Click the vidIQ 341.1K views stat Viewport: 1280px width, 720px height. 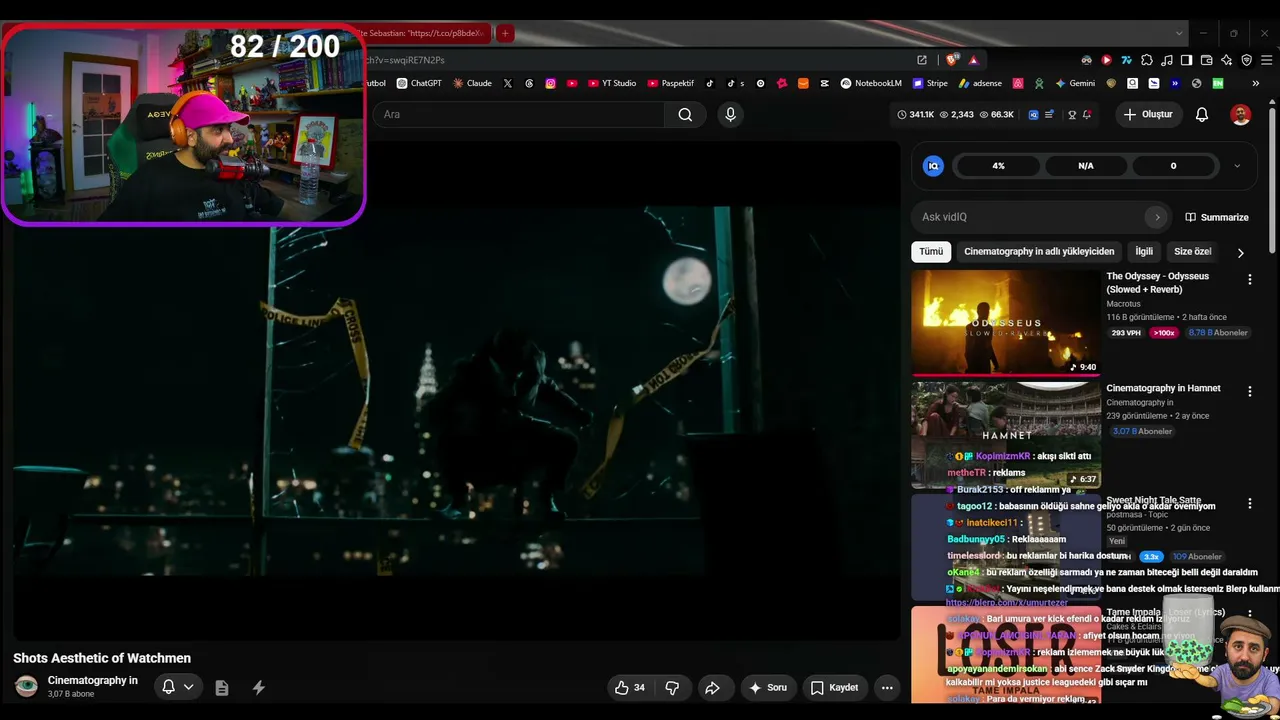pyautogui.click(x=915, y=114)
